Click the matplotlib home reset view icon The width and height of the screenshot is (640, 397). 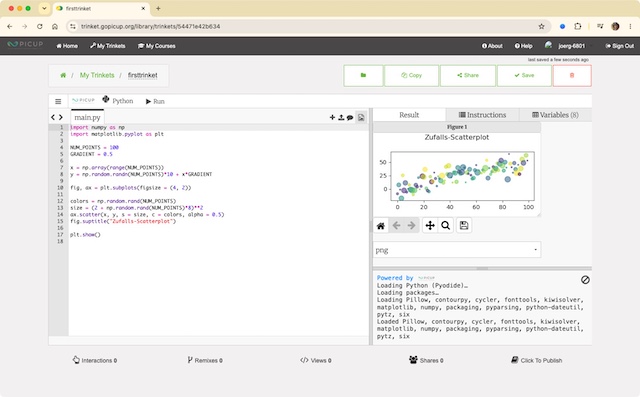point(380,226)
